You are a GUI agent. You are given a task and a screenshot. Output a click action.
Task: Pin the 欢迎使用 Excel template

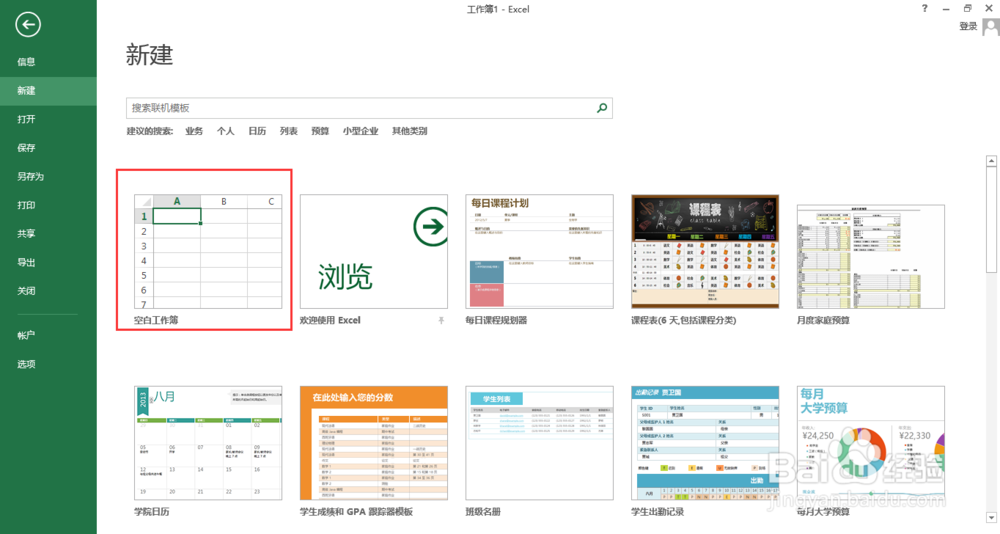[441, 320]
